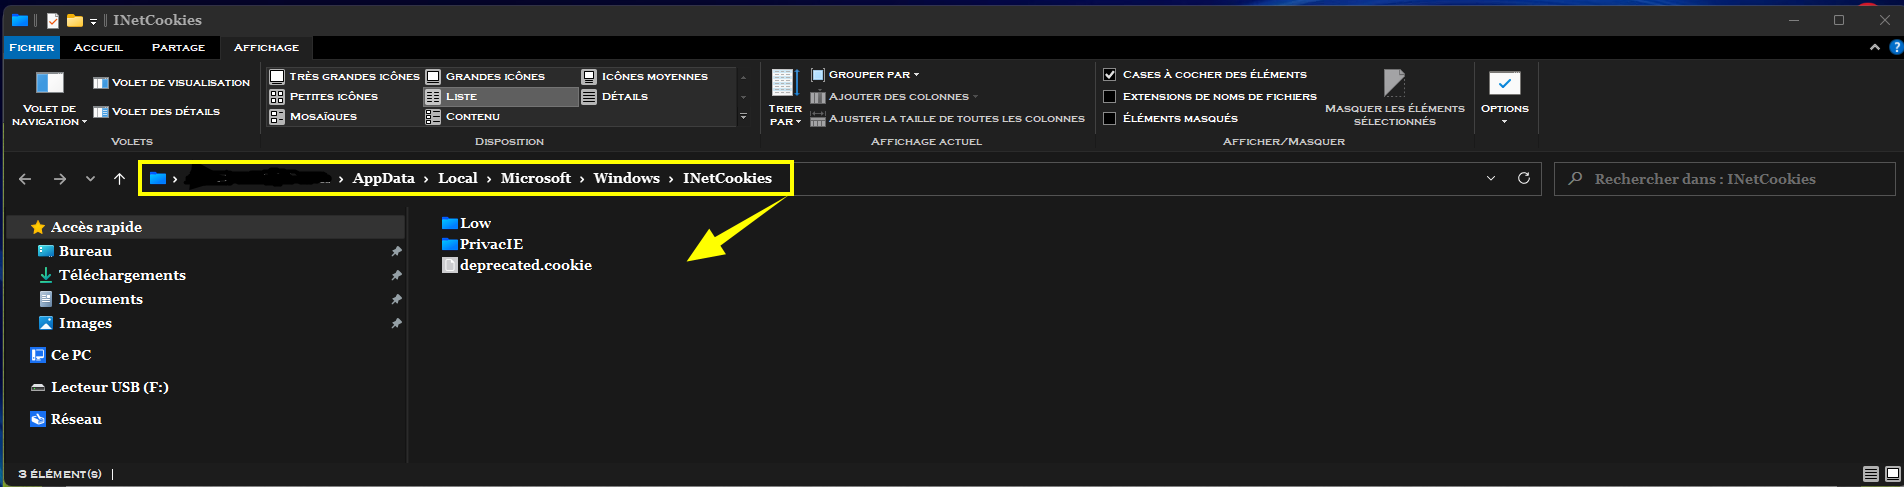Select the deprecated.cookie file

tap(517, 265)
